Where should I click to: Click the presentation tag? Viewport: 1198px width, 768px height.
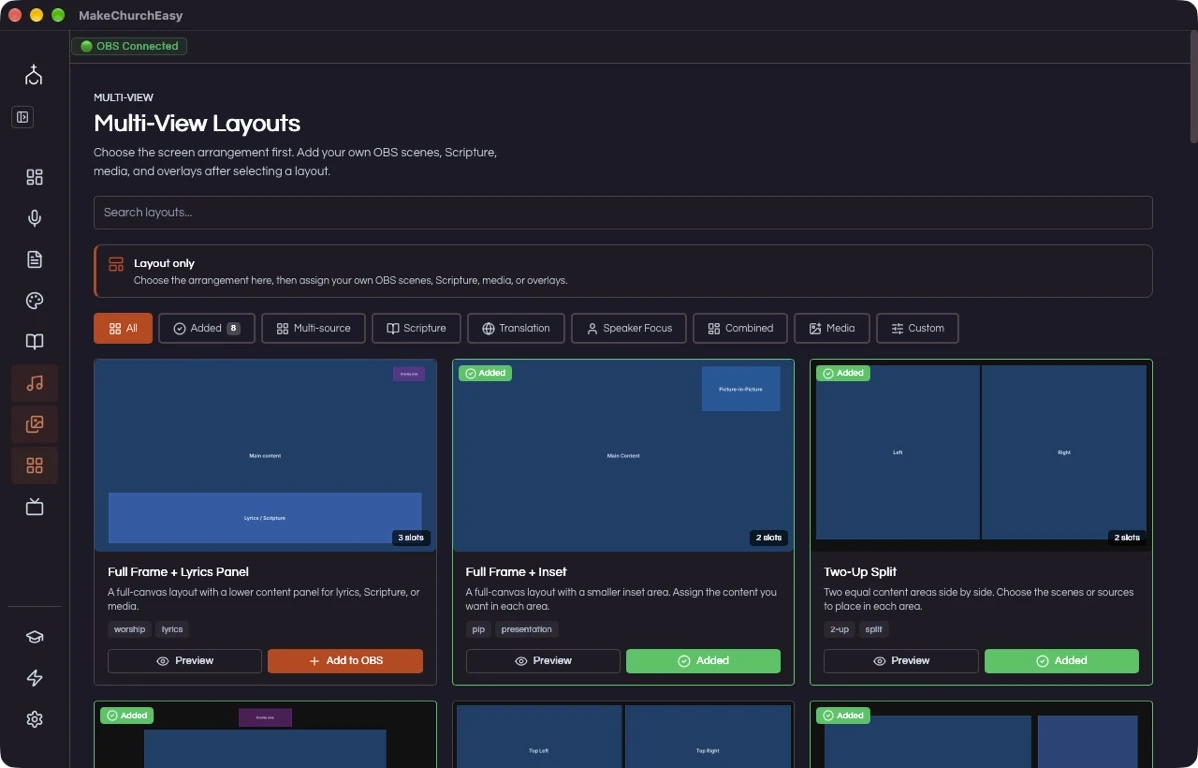526,630
